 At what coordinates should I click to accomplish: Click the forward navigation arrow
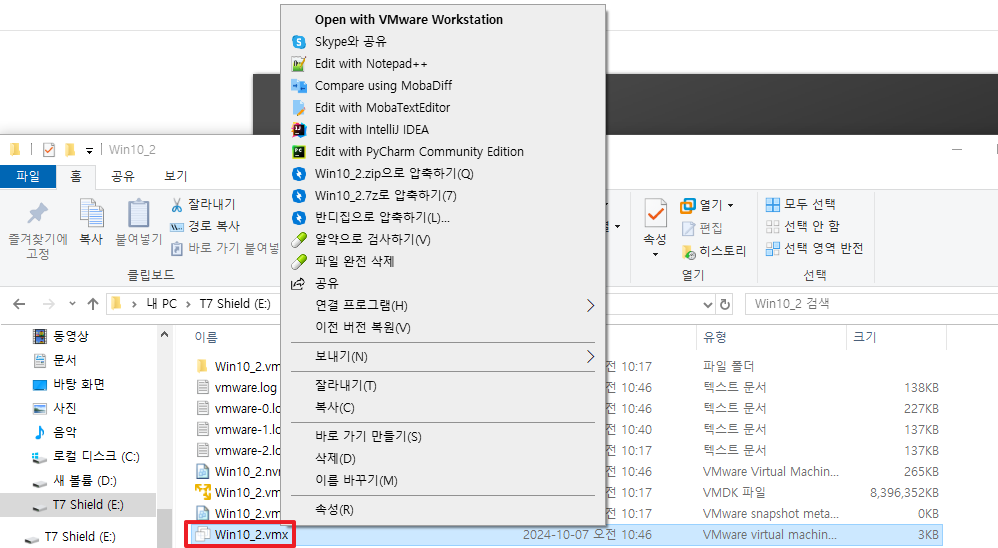pyautogui.click(x=48, y=304)
